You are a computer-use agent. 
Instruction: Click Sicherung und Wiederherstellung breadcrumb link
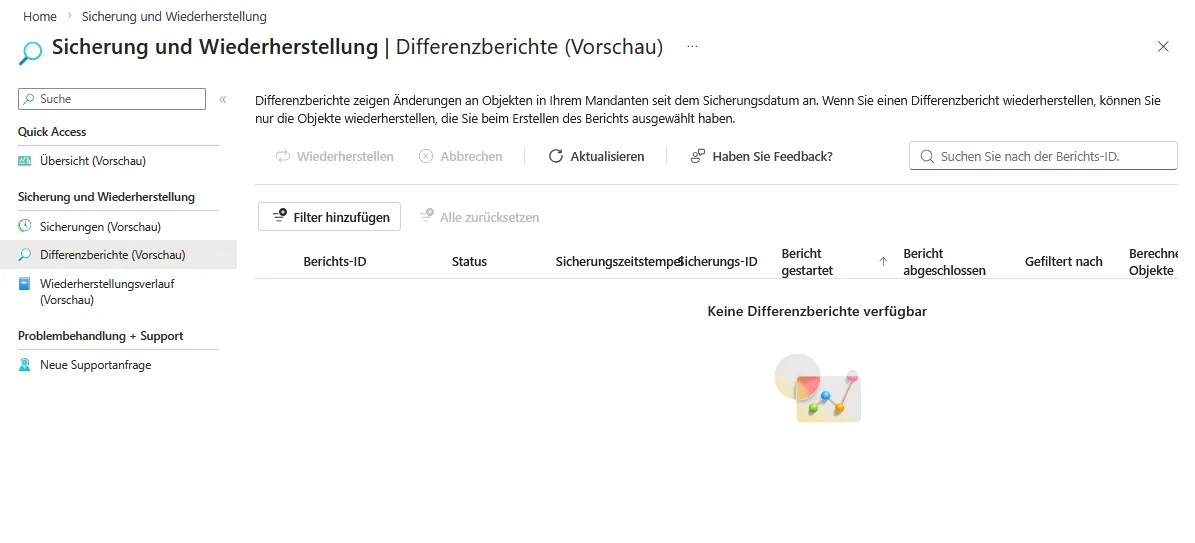coord(174,17)
